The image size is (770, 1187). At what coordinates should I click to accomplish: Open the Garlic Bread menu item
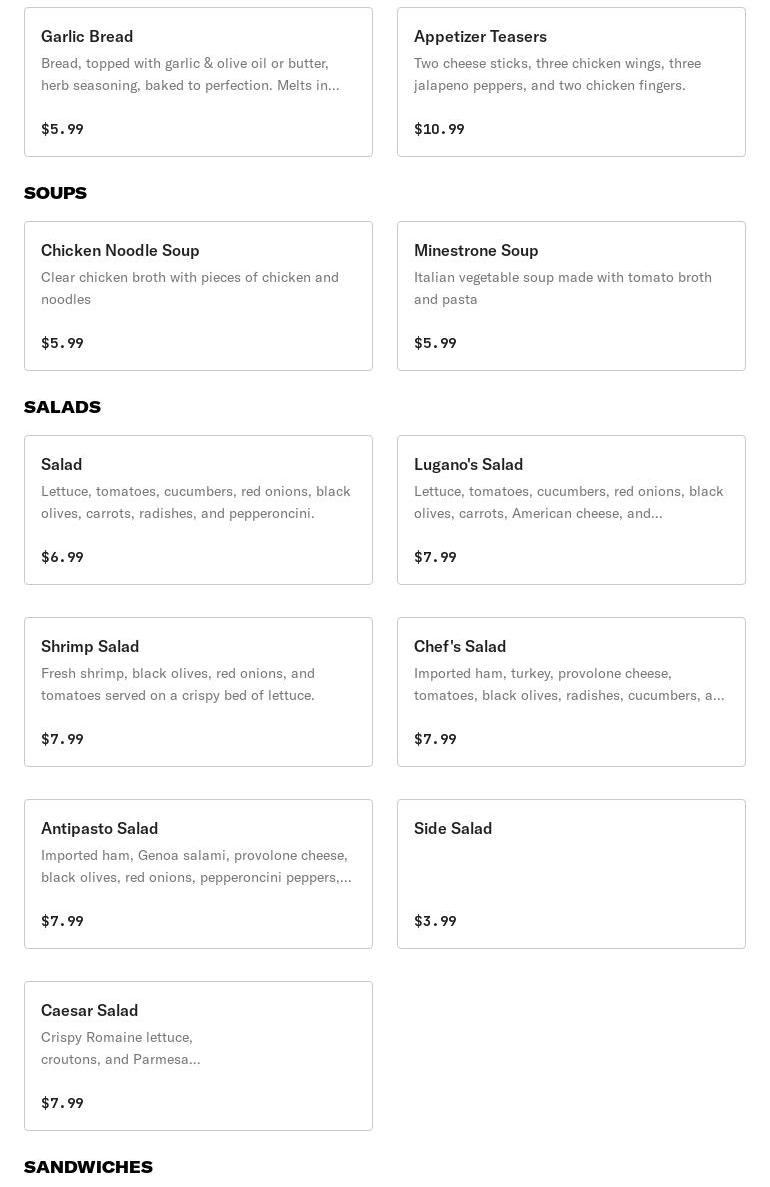198,82
